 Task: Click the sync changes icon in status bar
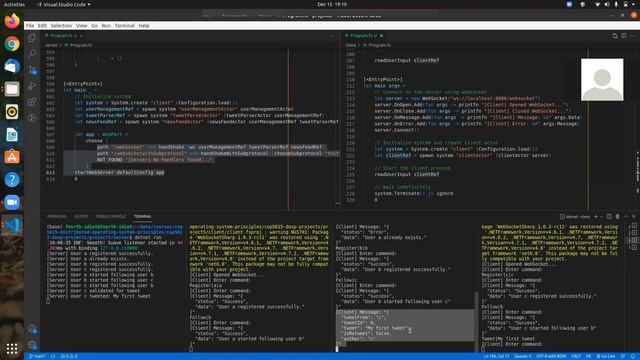[53, 356]
